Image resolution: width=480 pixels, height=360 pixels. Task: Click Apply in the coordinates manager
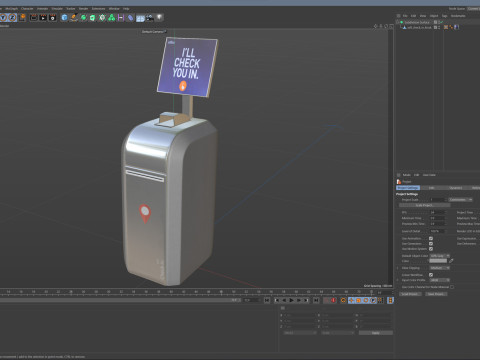tap(376, 333)
